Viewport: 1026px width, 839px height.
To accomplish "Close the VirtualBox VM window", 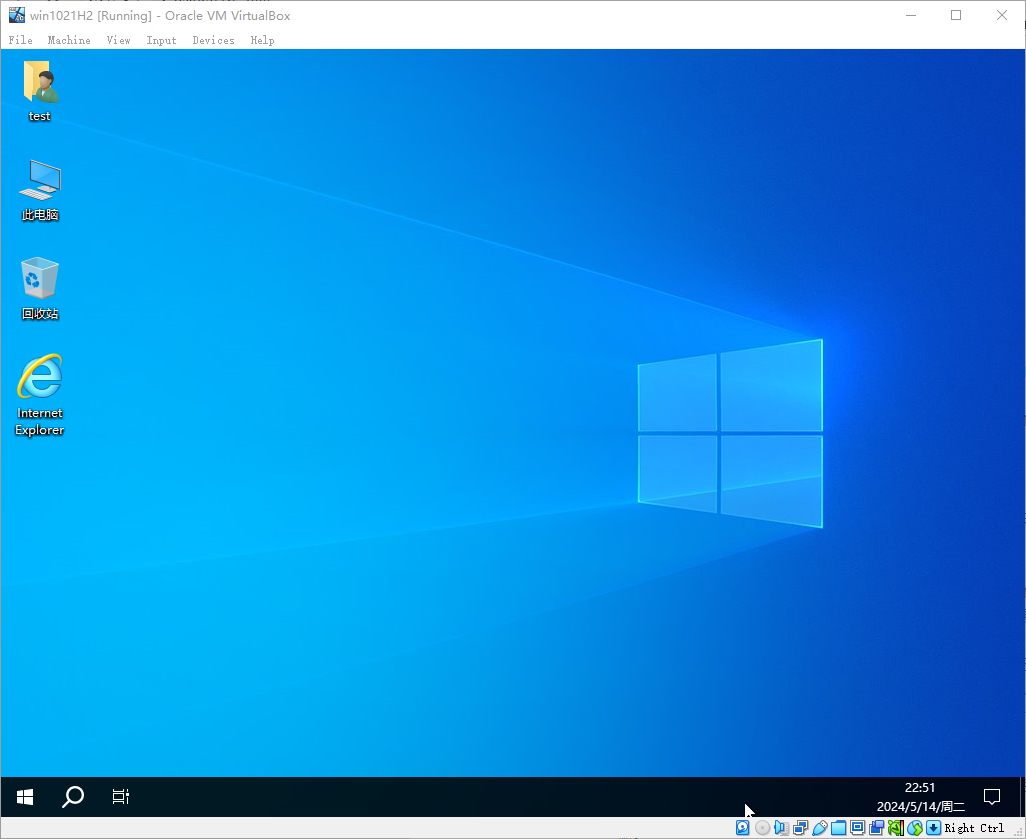I will click(x=1002, y=15).
